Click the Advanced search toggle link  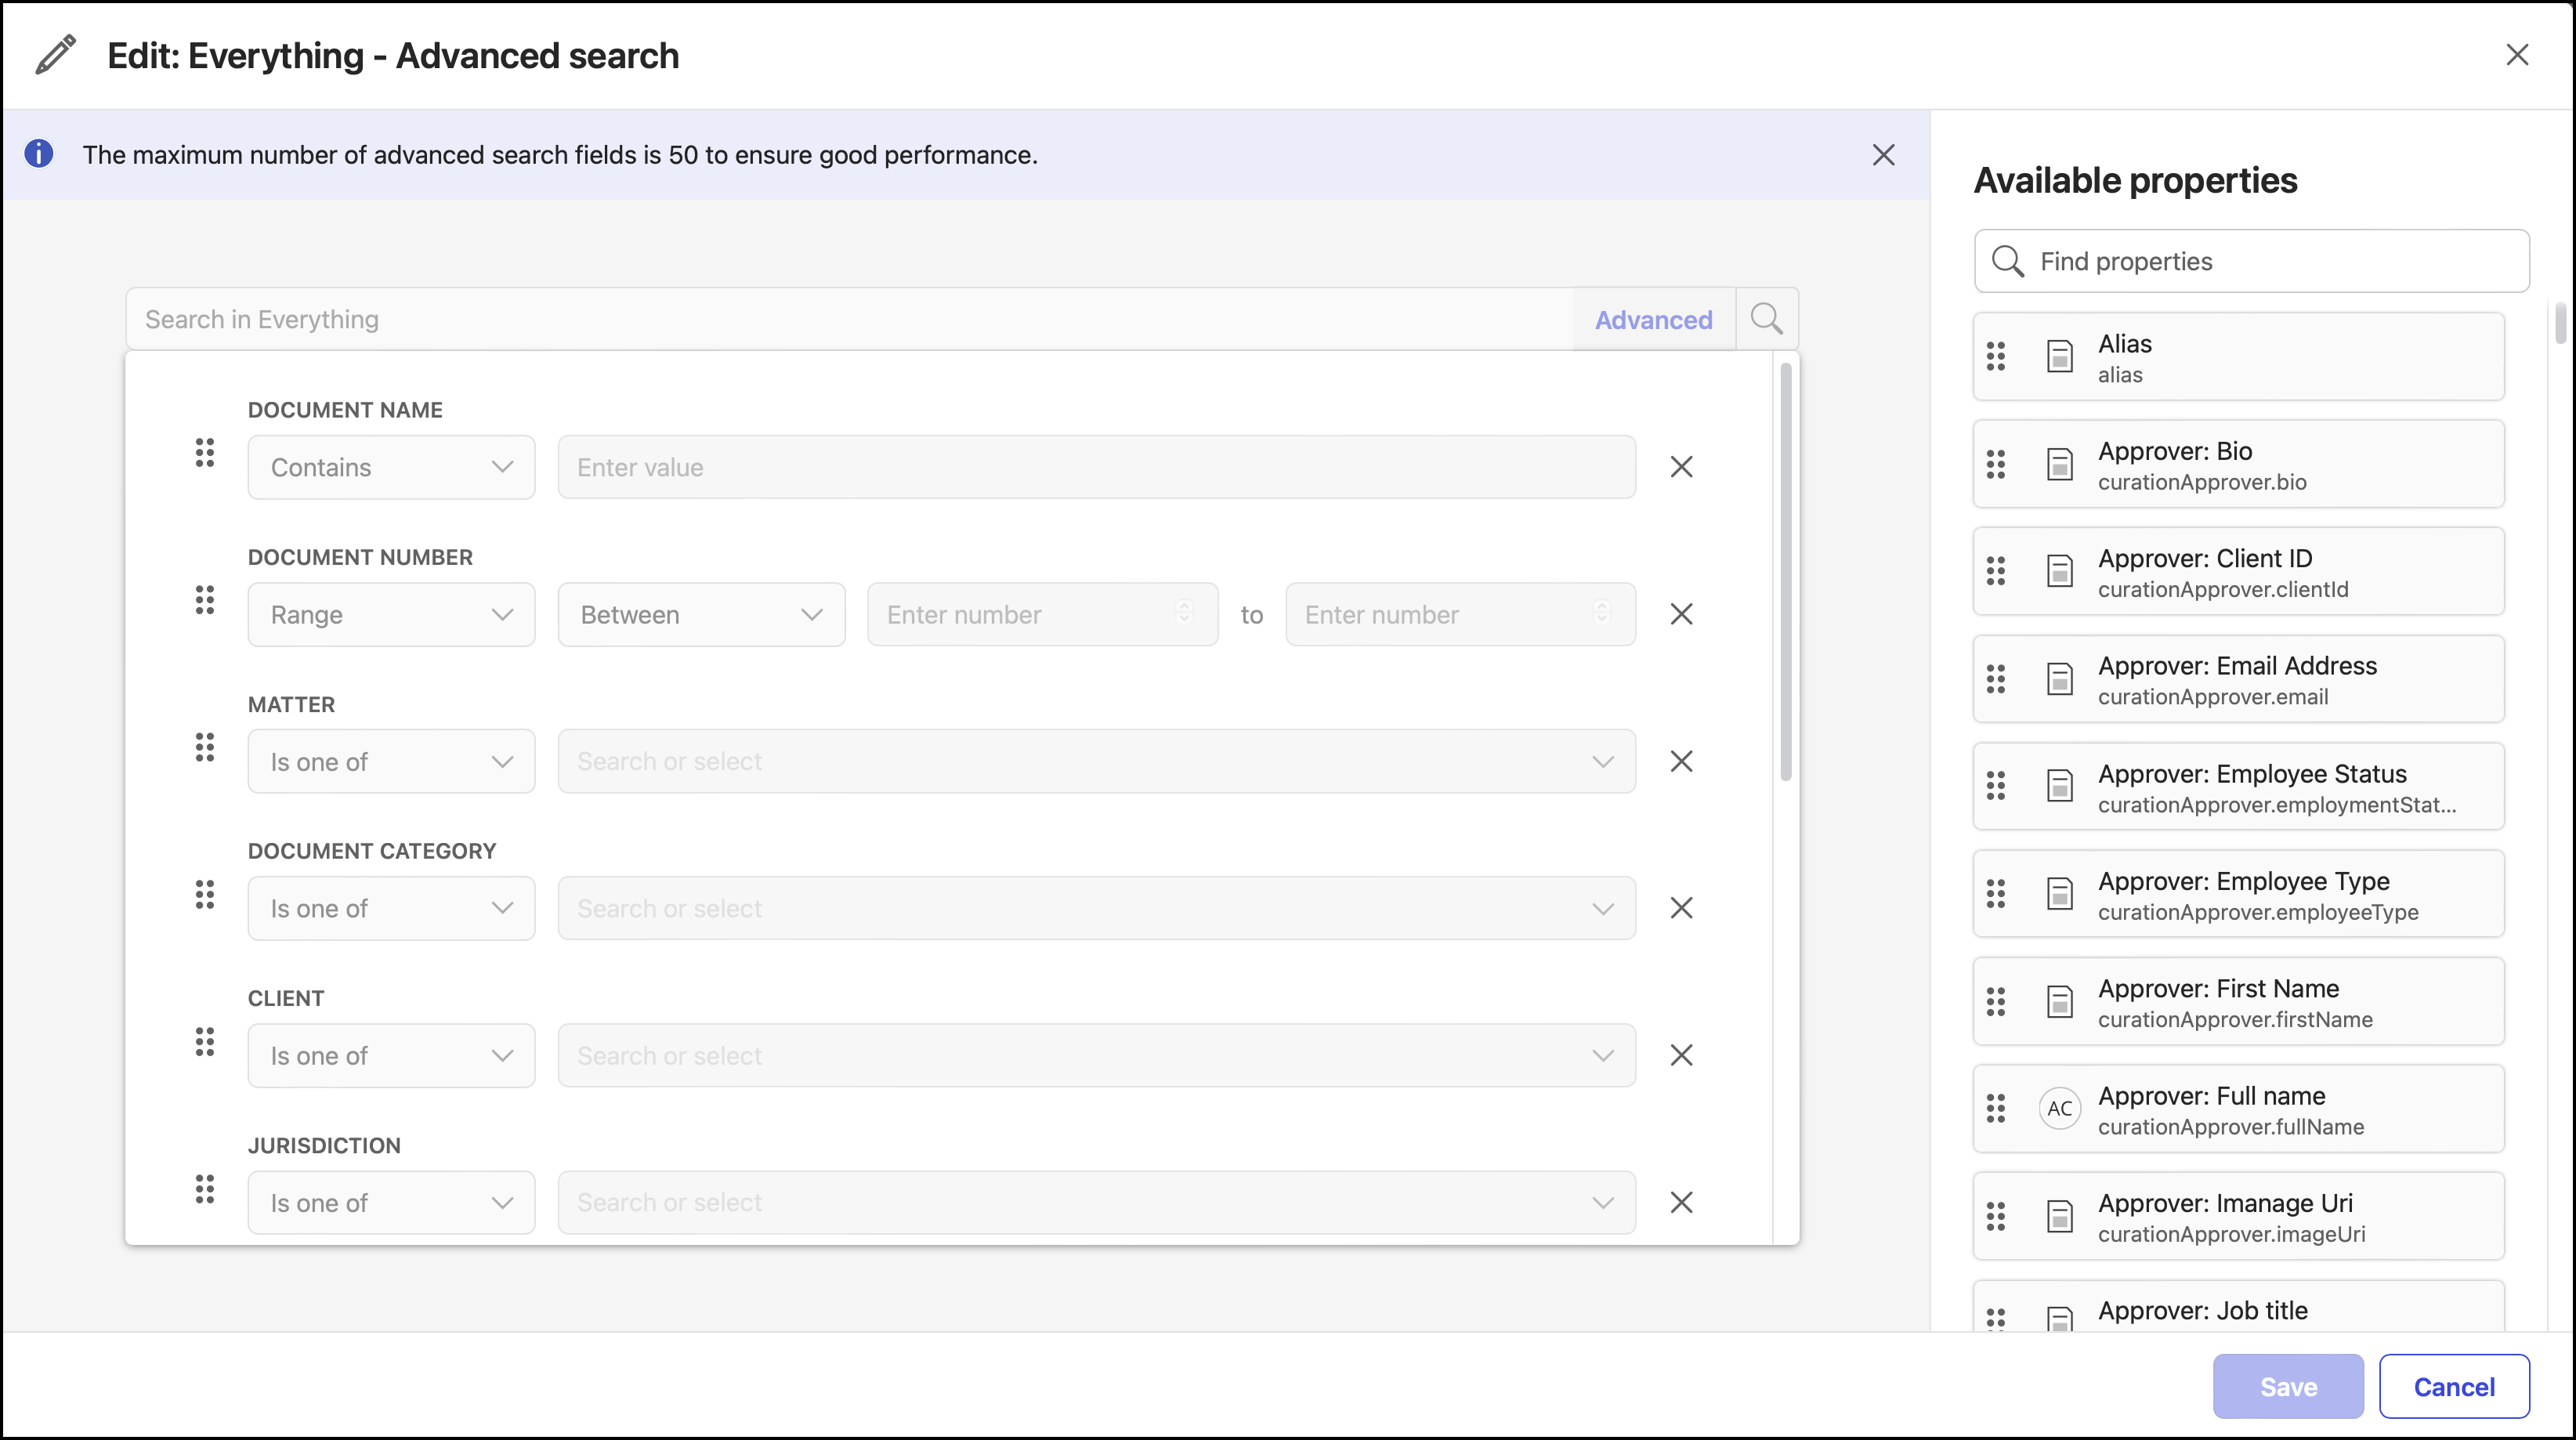tap(1653, 320)
